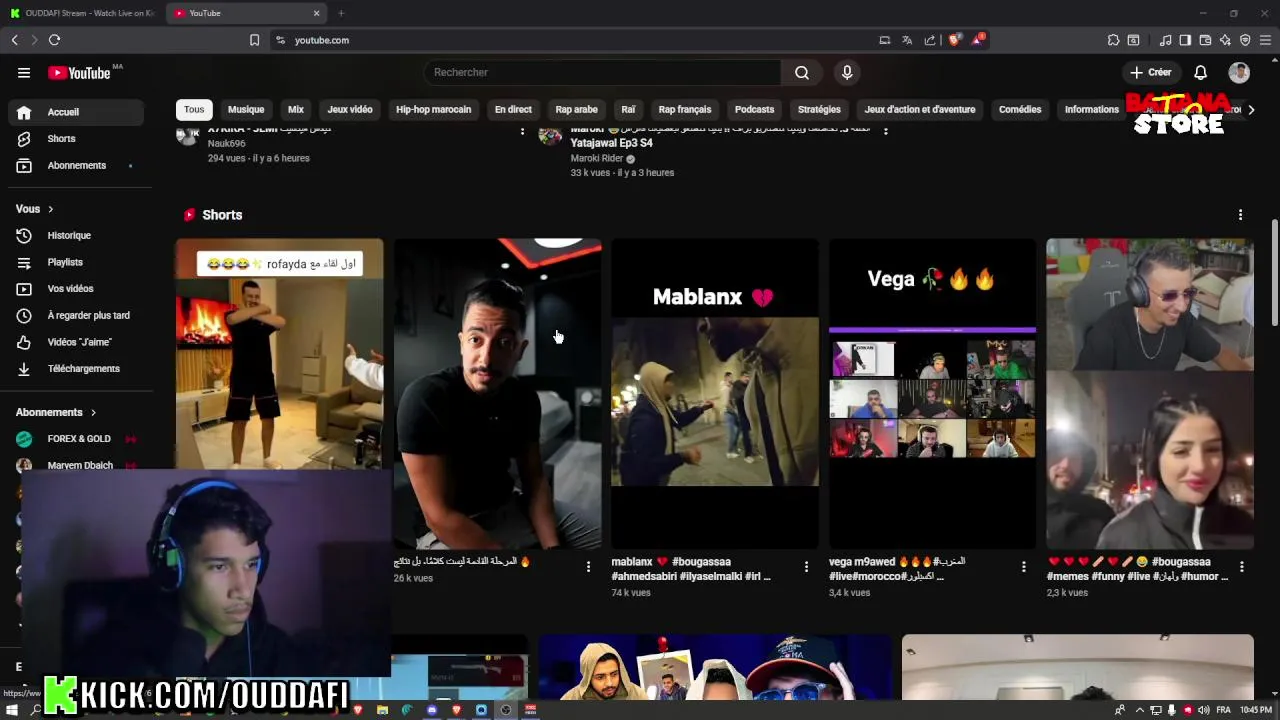Open the YouTube hamburger guide menu
Viewport: 1280px width, 720px height.
pos(24,72)
